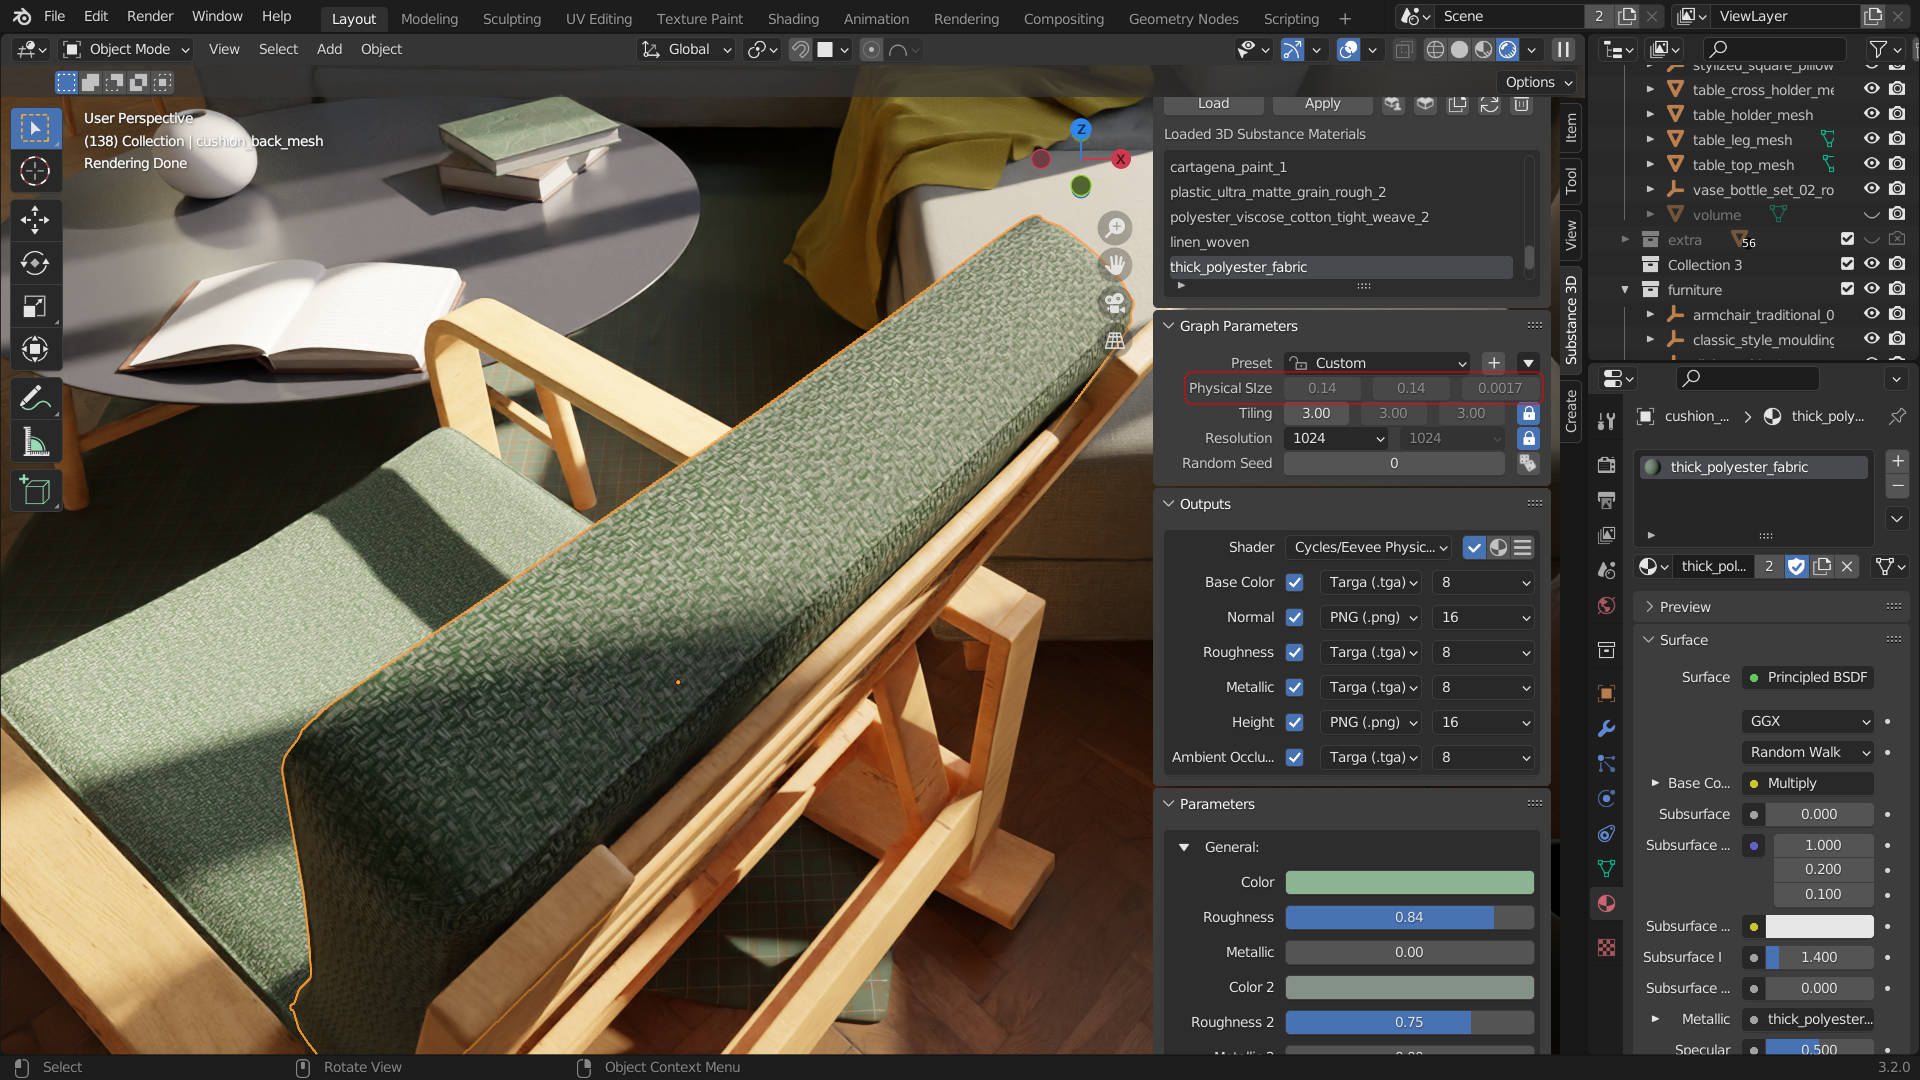The width and height of the screenshot is (1920, 1080).
Task: Toggle the Tiling lock icon
Action: coord(1528,413)
